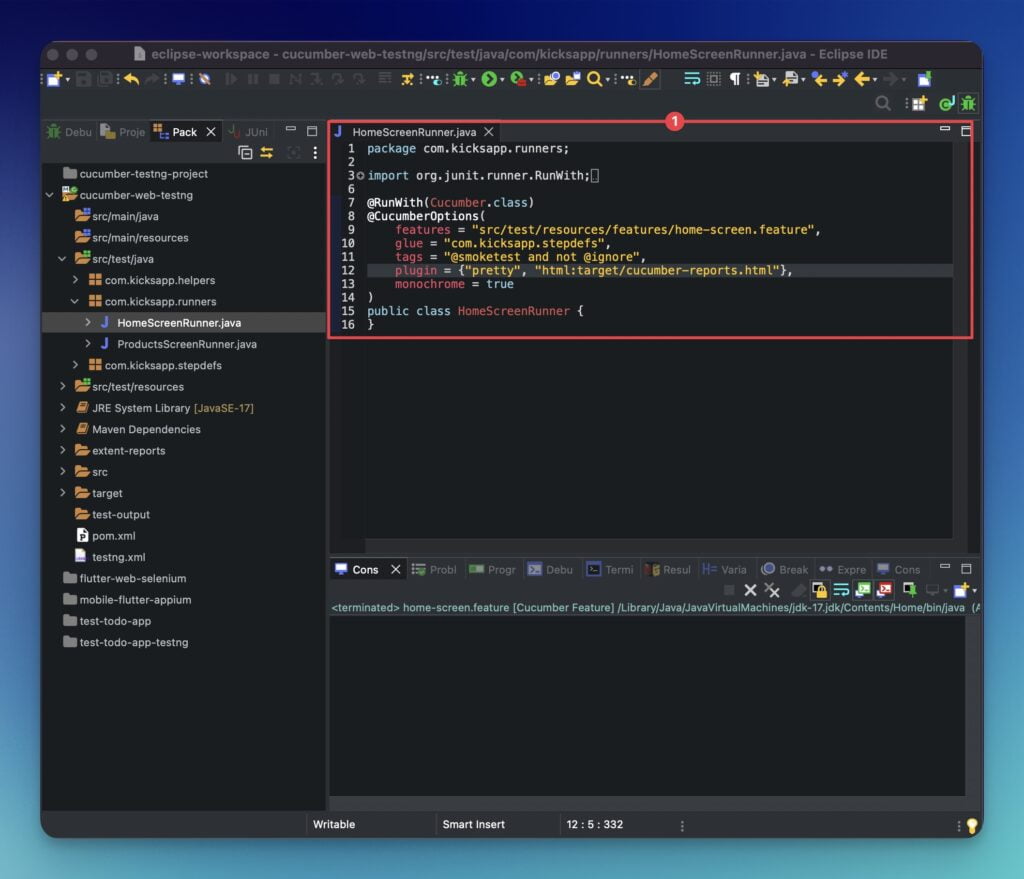Click Open Console icon in console toolbar
Screen dimensions: 1024x879
click(x=961, y=590)
